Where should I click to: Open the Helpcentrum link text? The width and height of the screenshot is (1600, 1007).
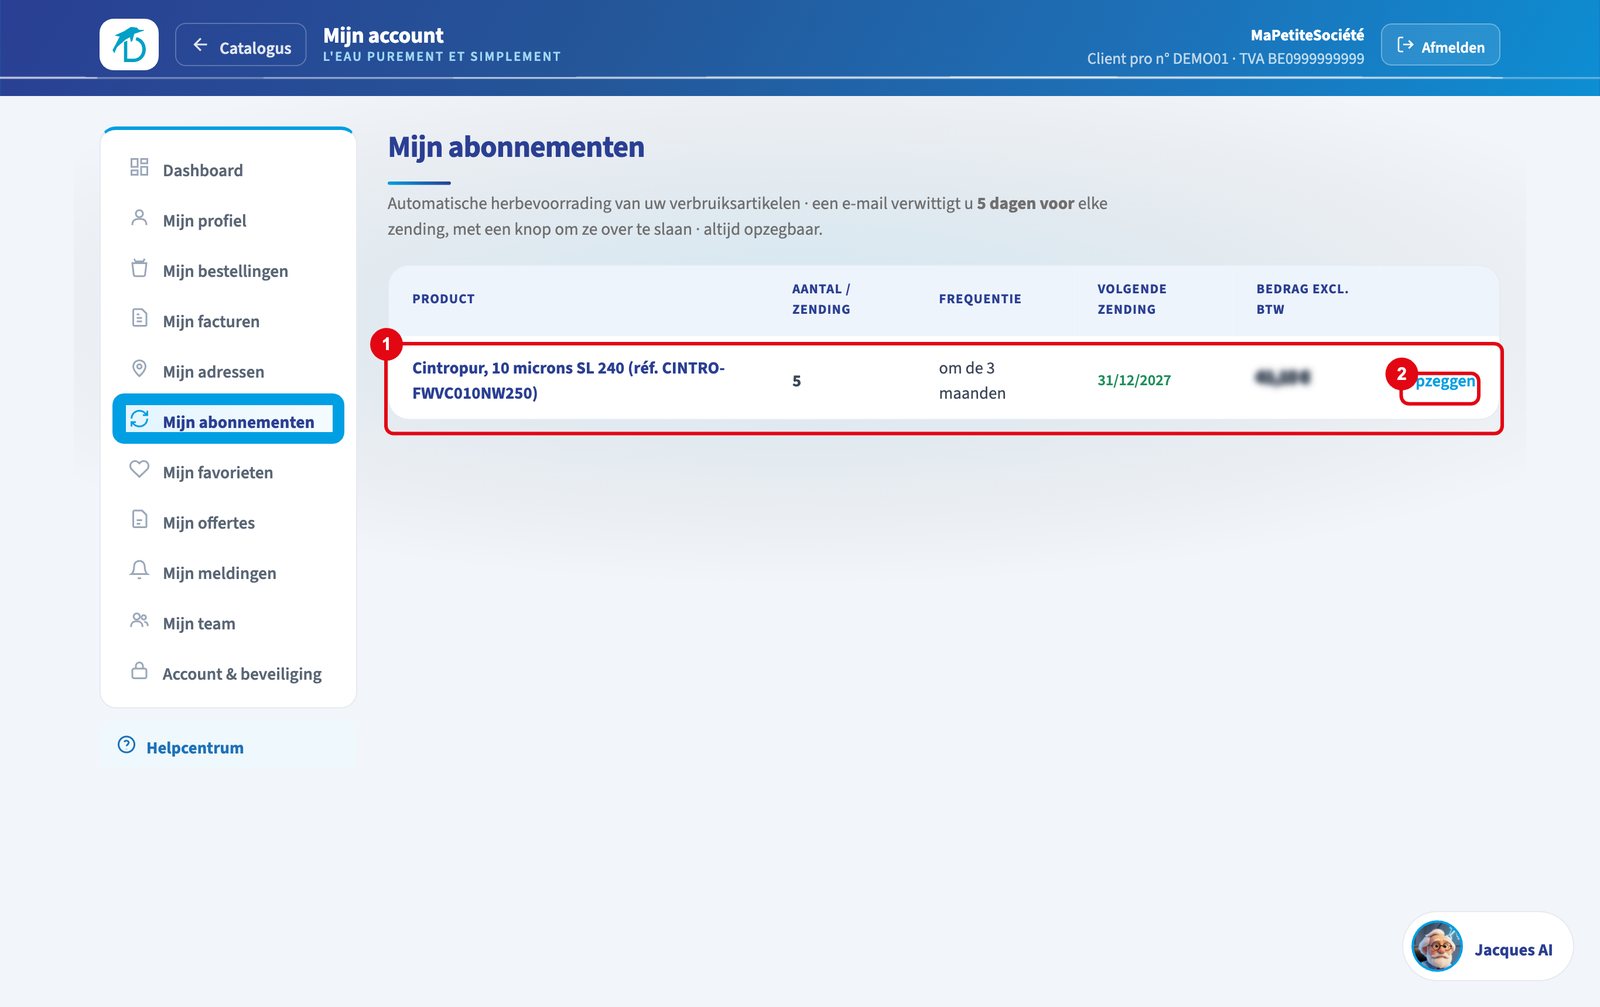pos(195,748)
